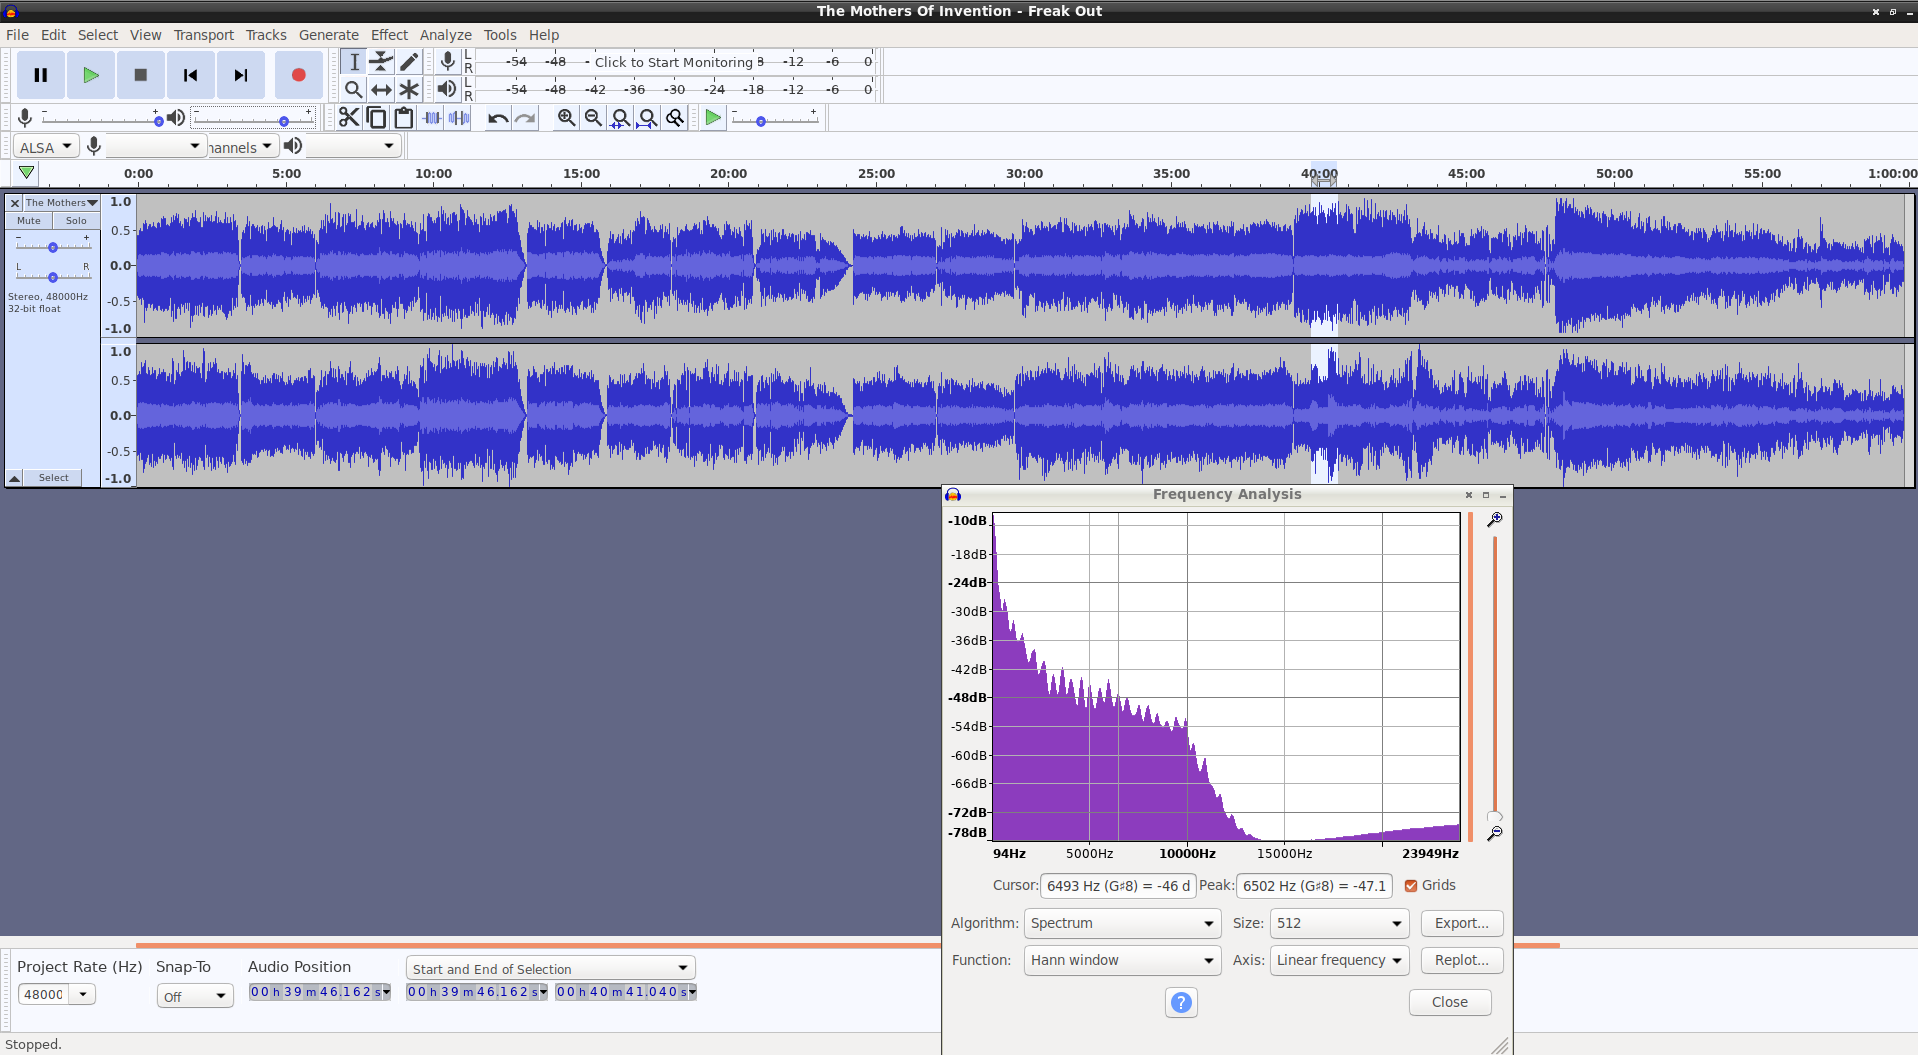Open the Edit menu
Viewport: 1918px width, 1055px height.
tap(53, 35)
